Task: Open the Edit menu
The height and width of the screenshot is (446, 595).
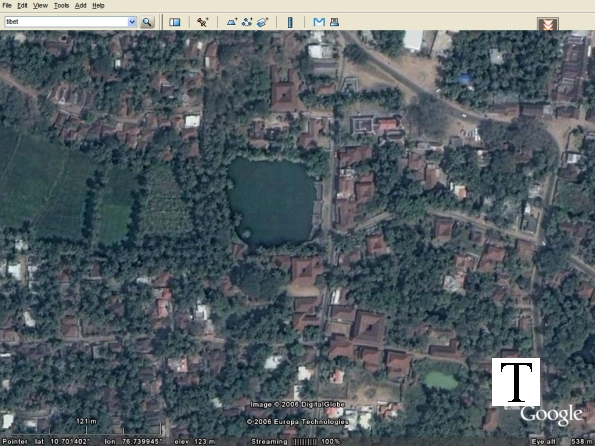Action: click(22, 6)
